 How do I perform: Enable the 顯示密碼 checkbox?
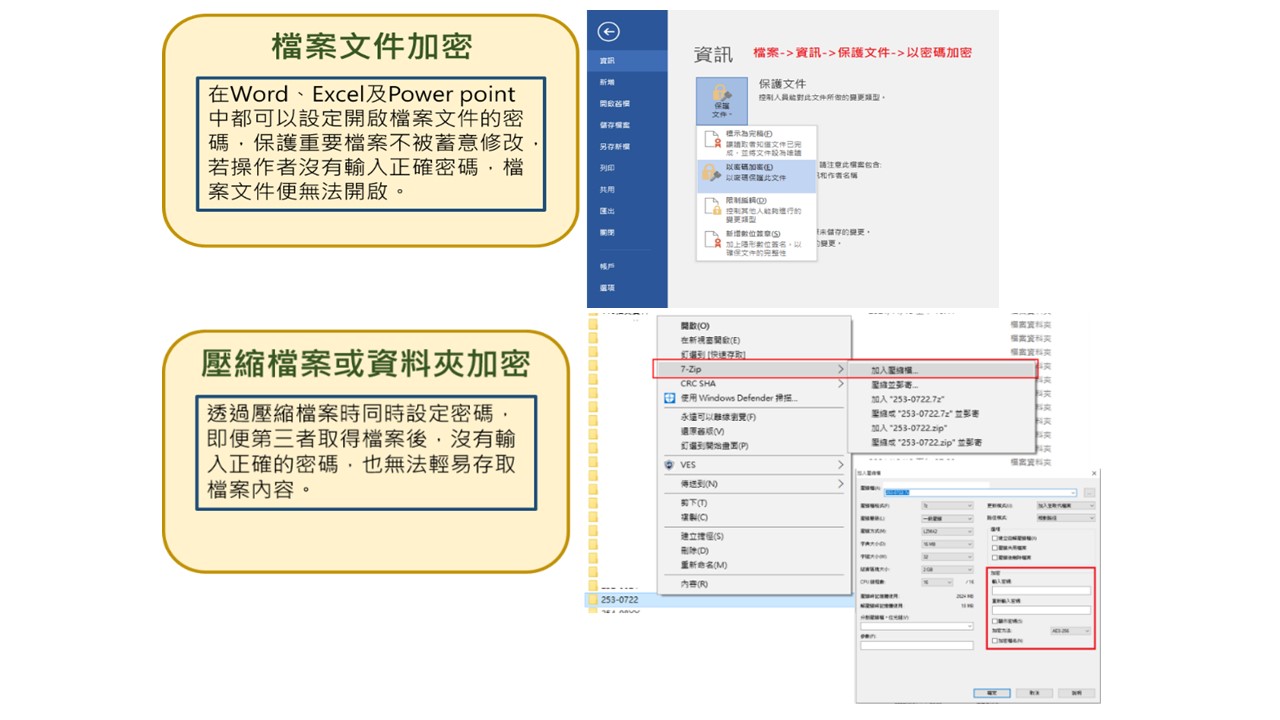(995, 621)
